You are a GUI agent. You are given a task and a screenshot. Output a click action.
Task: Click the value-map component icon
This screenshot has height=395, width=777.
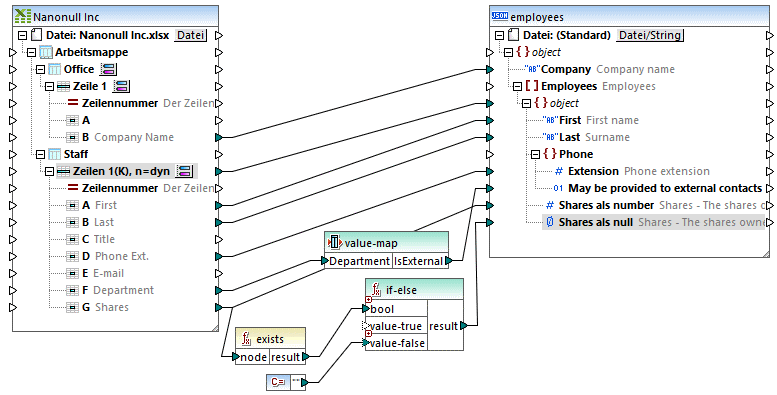coord(335,242)
